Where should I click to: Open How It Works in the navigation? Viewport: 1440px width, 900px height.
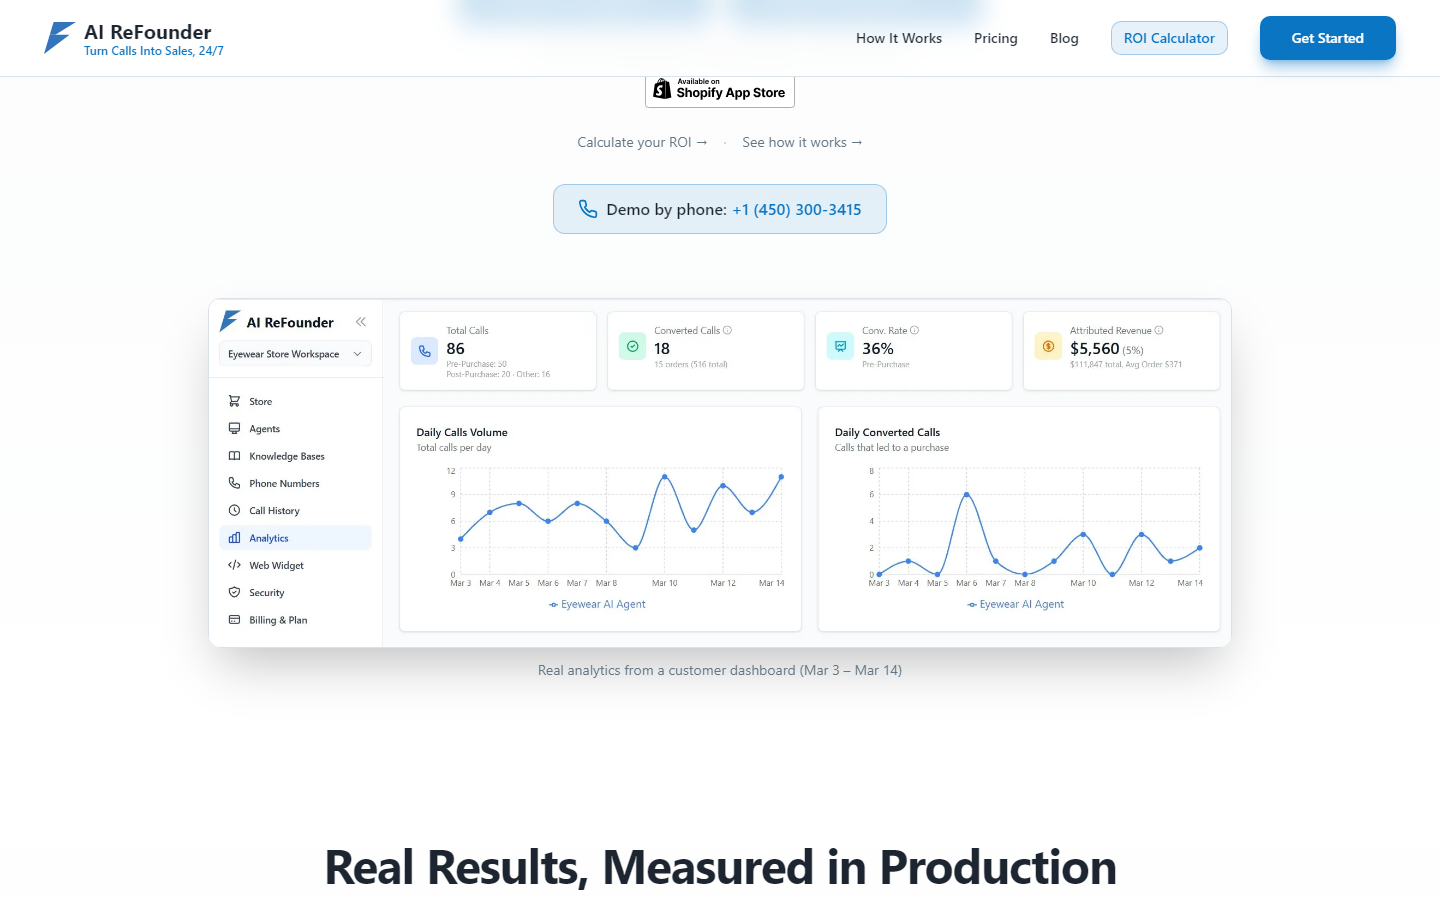pyautogui.click(x=899, y=38)
